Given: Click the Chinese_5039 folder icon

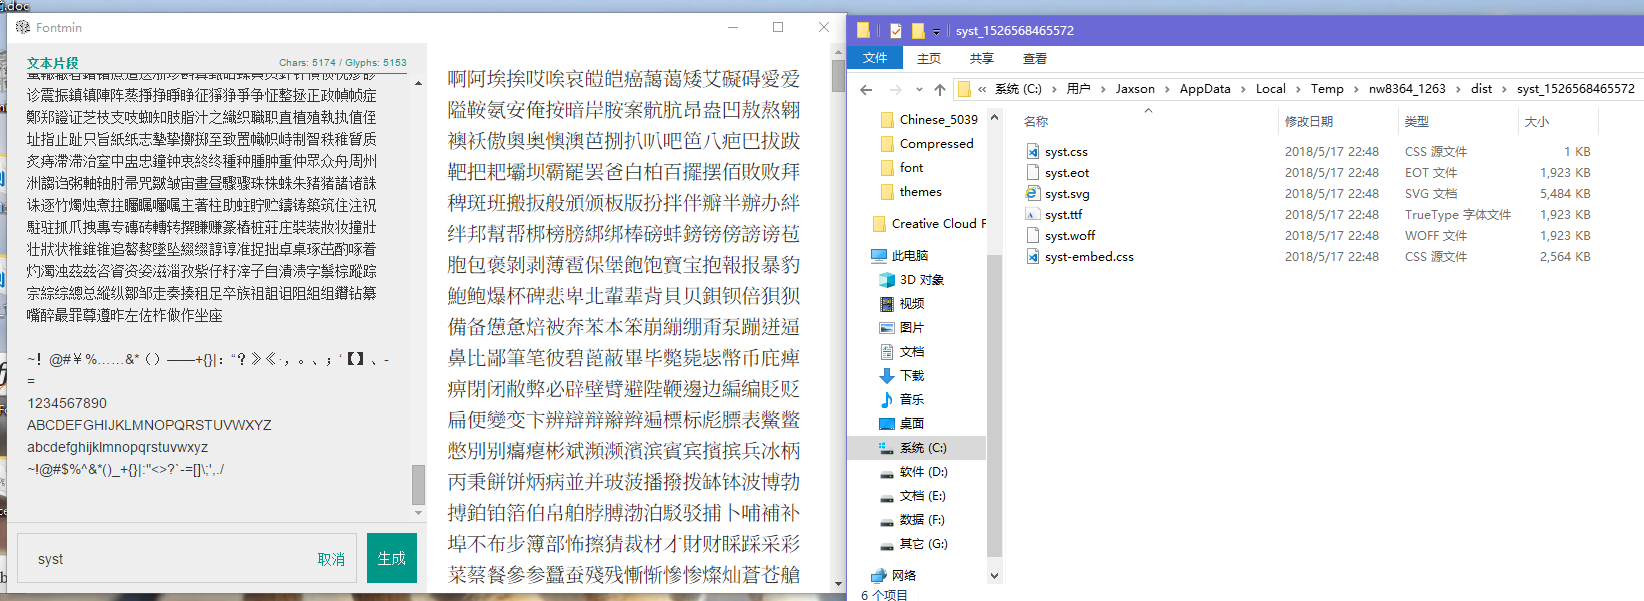Looking at the screenshot, I should [x=887, y=119].
